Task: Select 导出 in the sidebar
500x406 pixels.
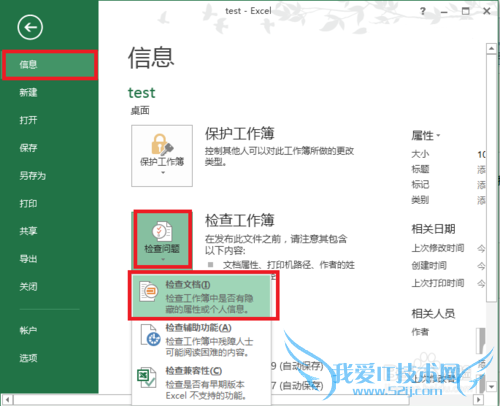Action: tap(28, 259)
